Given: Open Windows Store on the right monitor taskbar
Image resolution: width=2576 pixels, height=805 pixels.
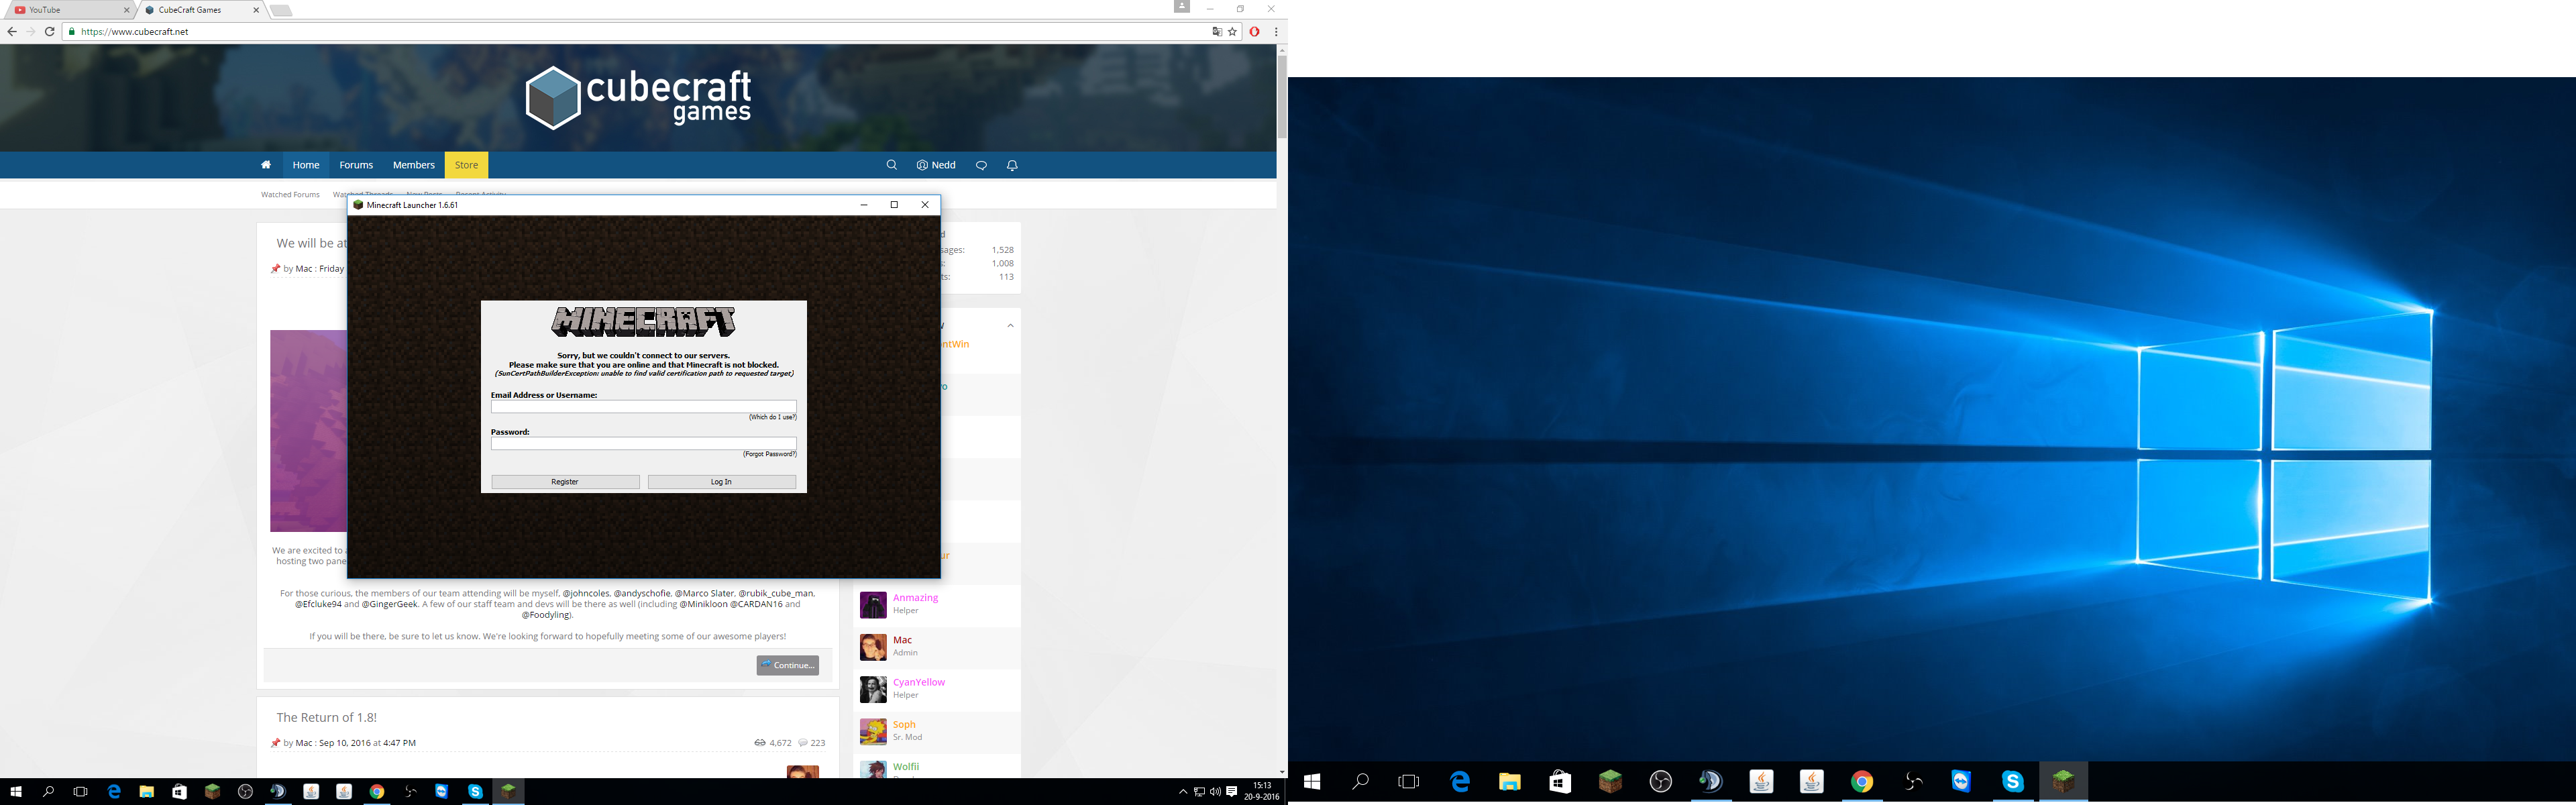Looking at the screenshot, I should coord(1560,781).
